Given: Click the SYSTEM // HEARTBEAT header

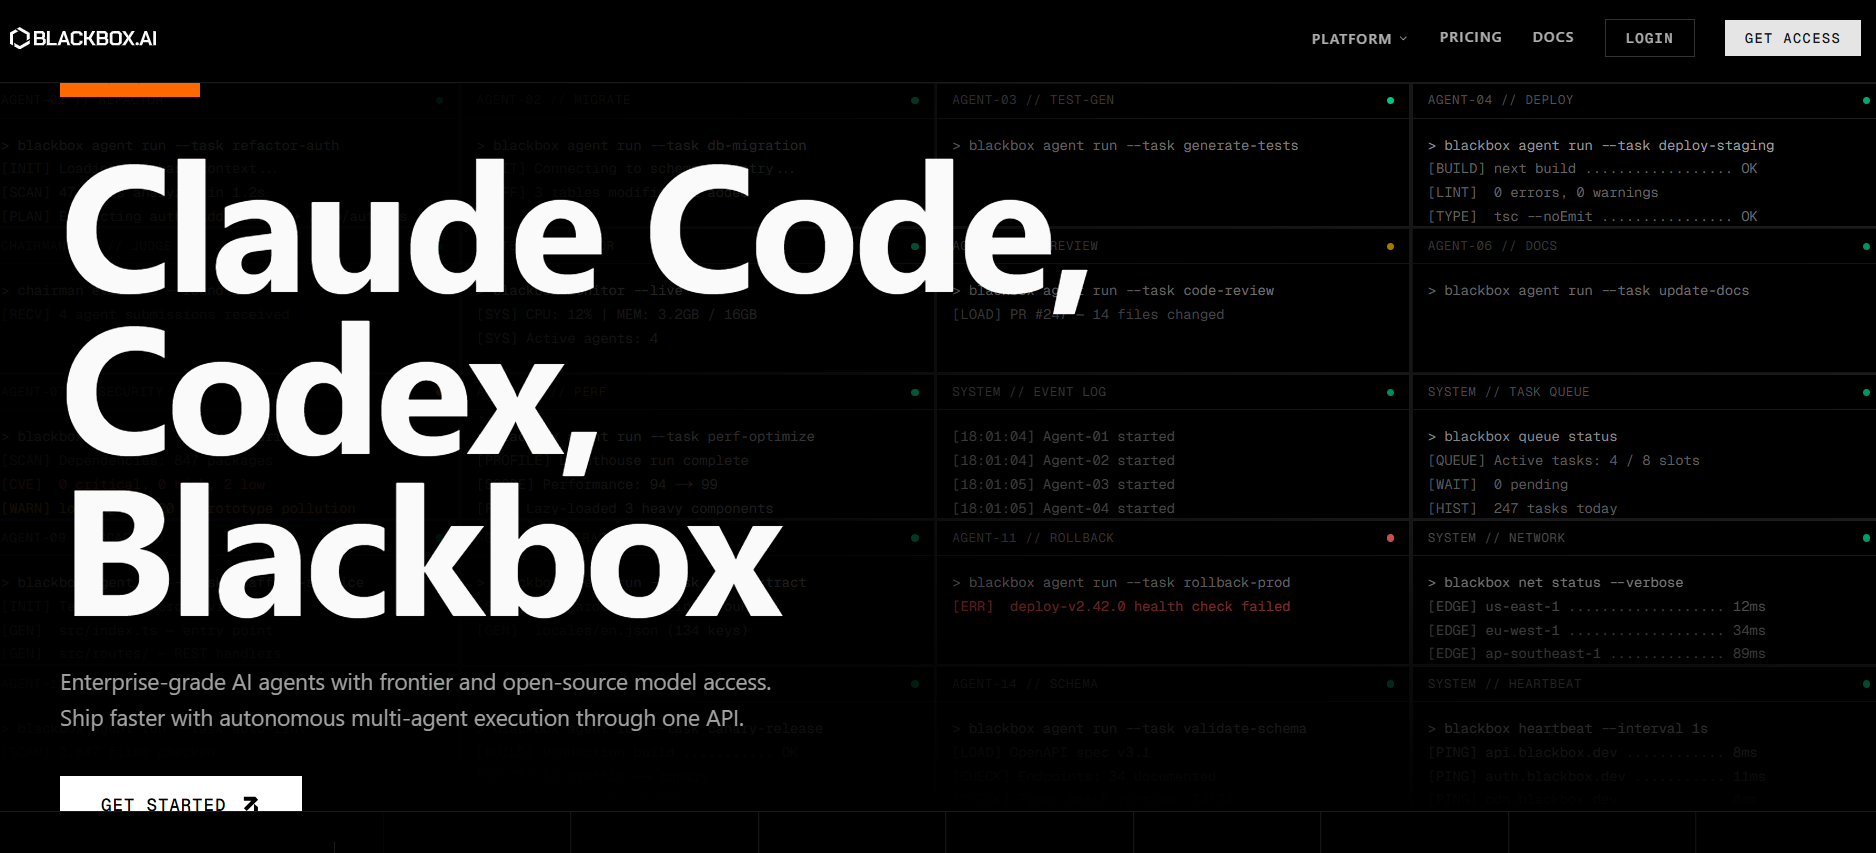Looking at the screenshot, I should point(1504,684).
